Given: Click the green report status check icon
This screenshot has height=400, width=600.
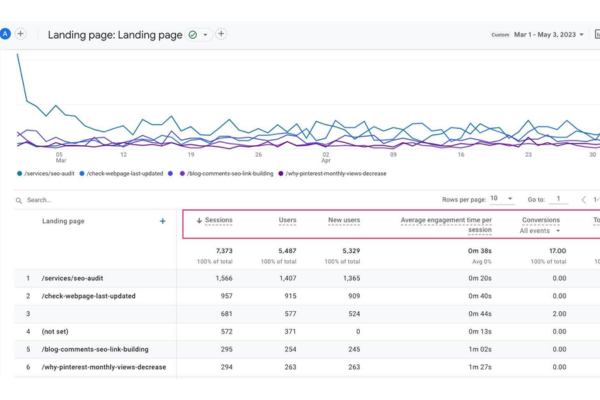Looking at the screenshot, I should click(193, 35).
